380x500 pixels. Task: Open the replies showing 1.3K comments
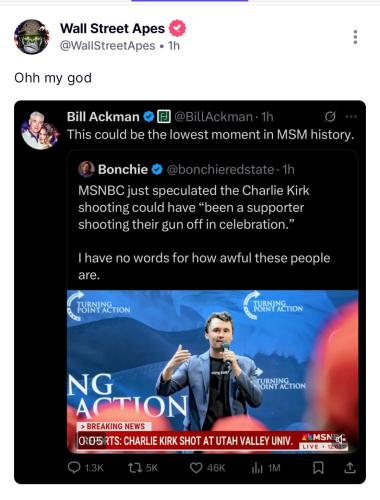pyautogui.click(x=86, y=468)
